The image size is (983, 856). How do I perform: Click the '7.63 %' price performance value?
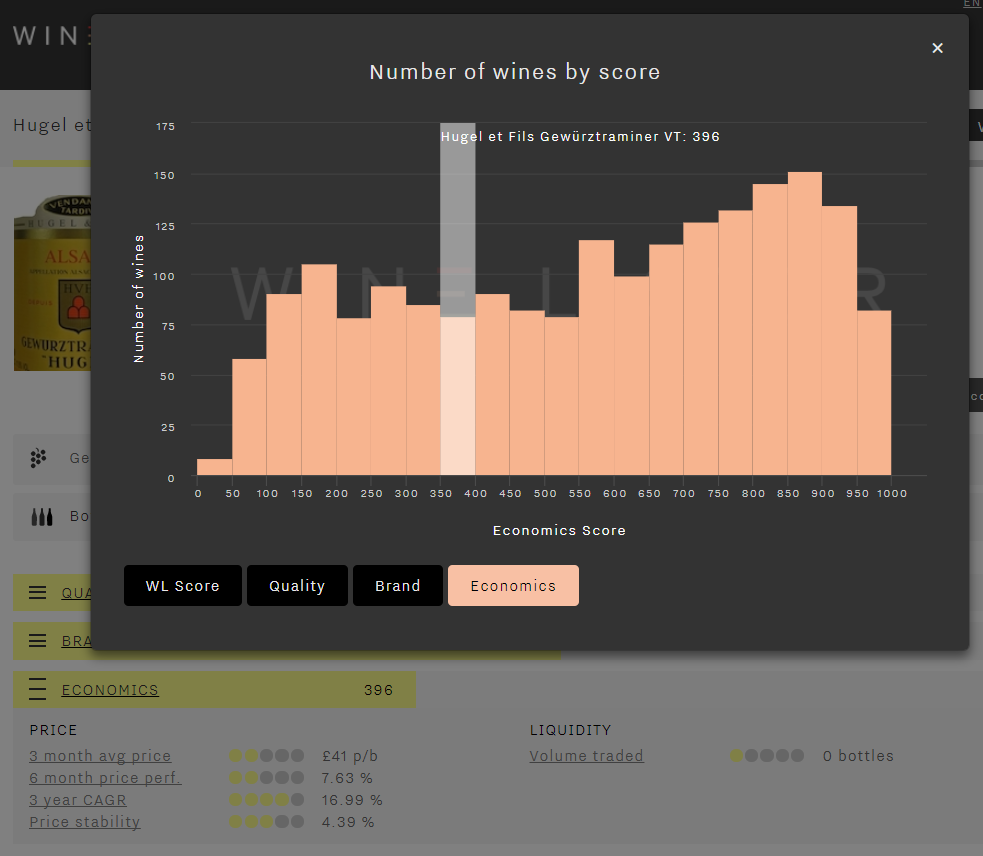(x=347, y=778)
